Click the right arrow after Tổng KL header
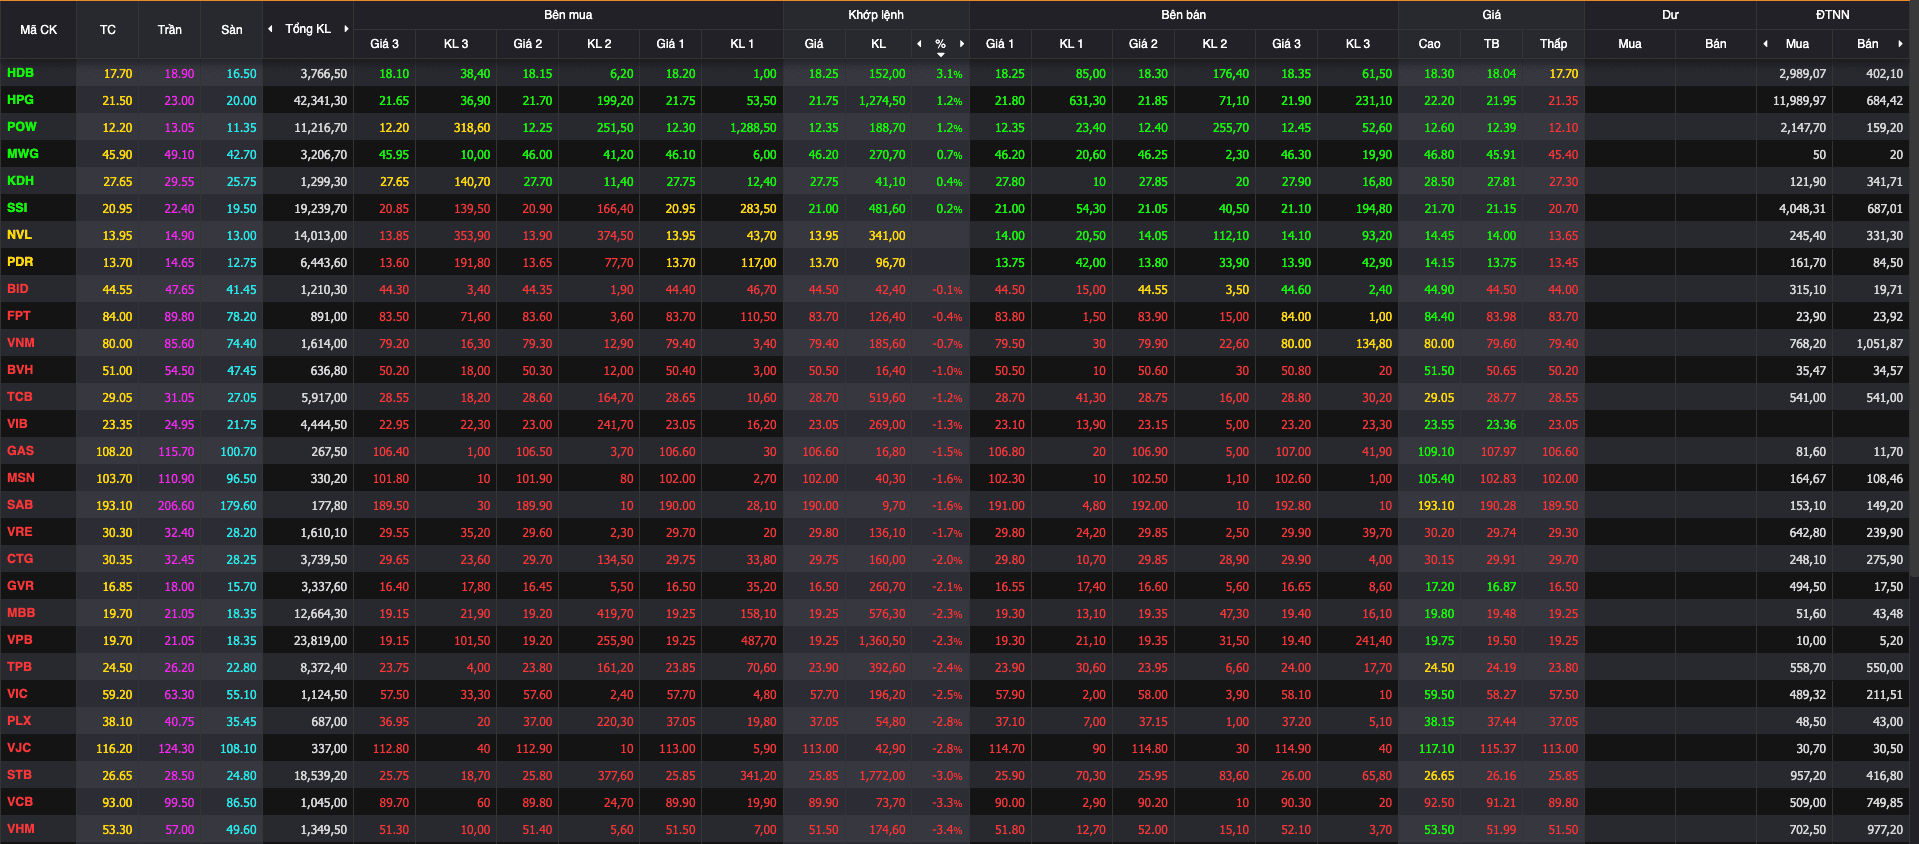 tap(346, 29)
